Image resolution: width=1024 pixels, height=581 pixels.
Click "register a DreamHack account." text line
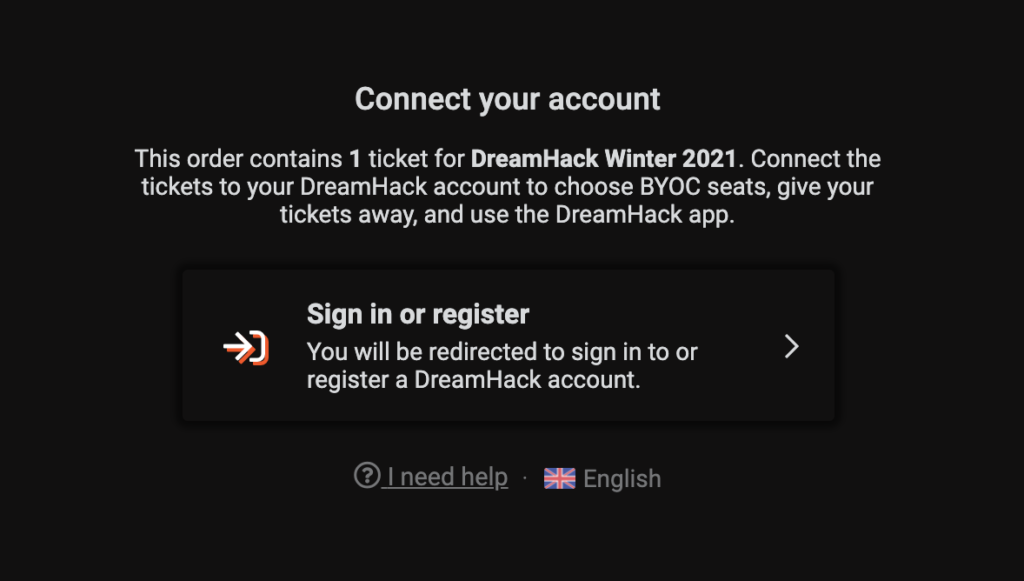click(x=473, y=379)
